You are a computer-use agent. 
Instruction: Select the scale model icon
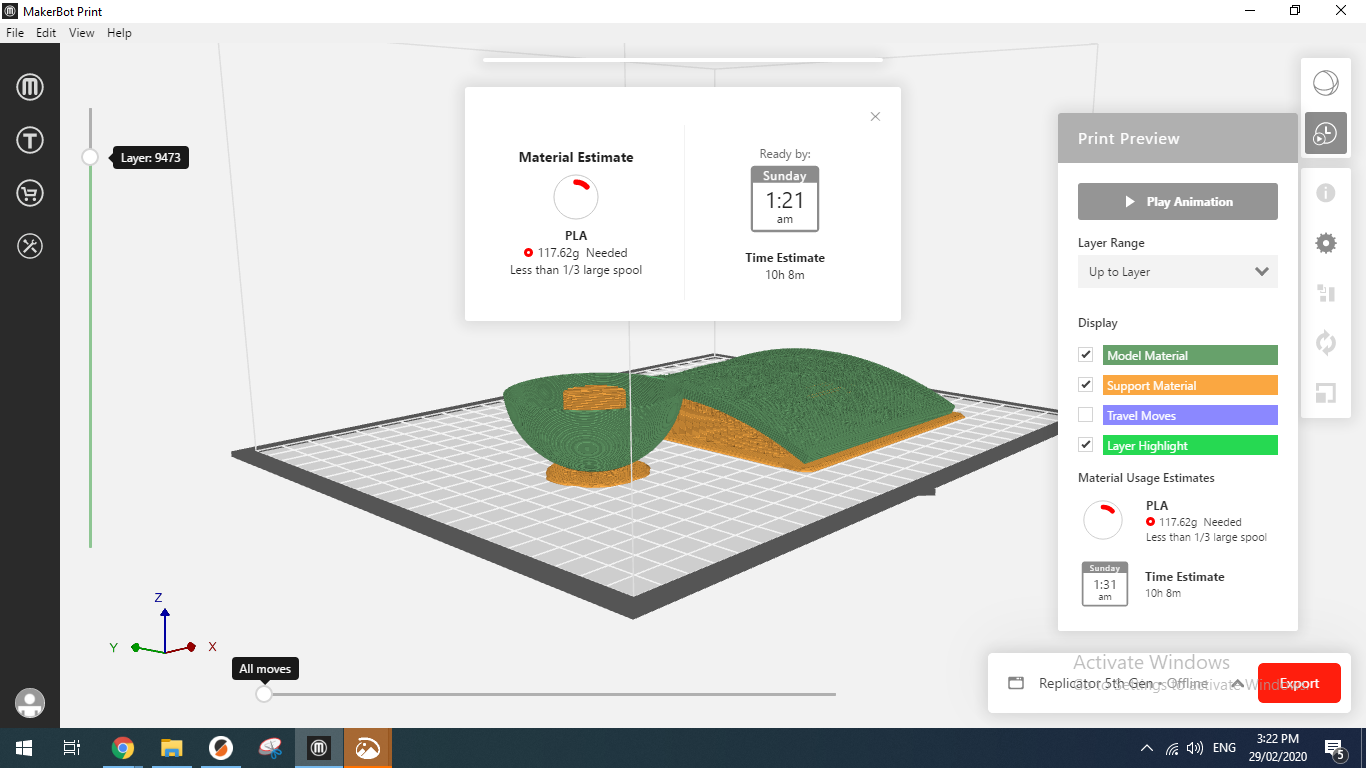[x=1325, y=393]
